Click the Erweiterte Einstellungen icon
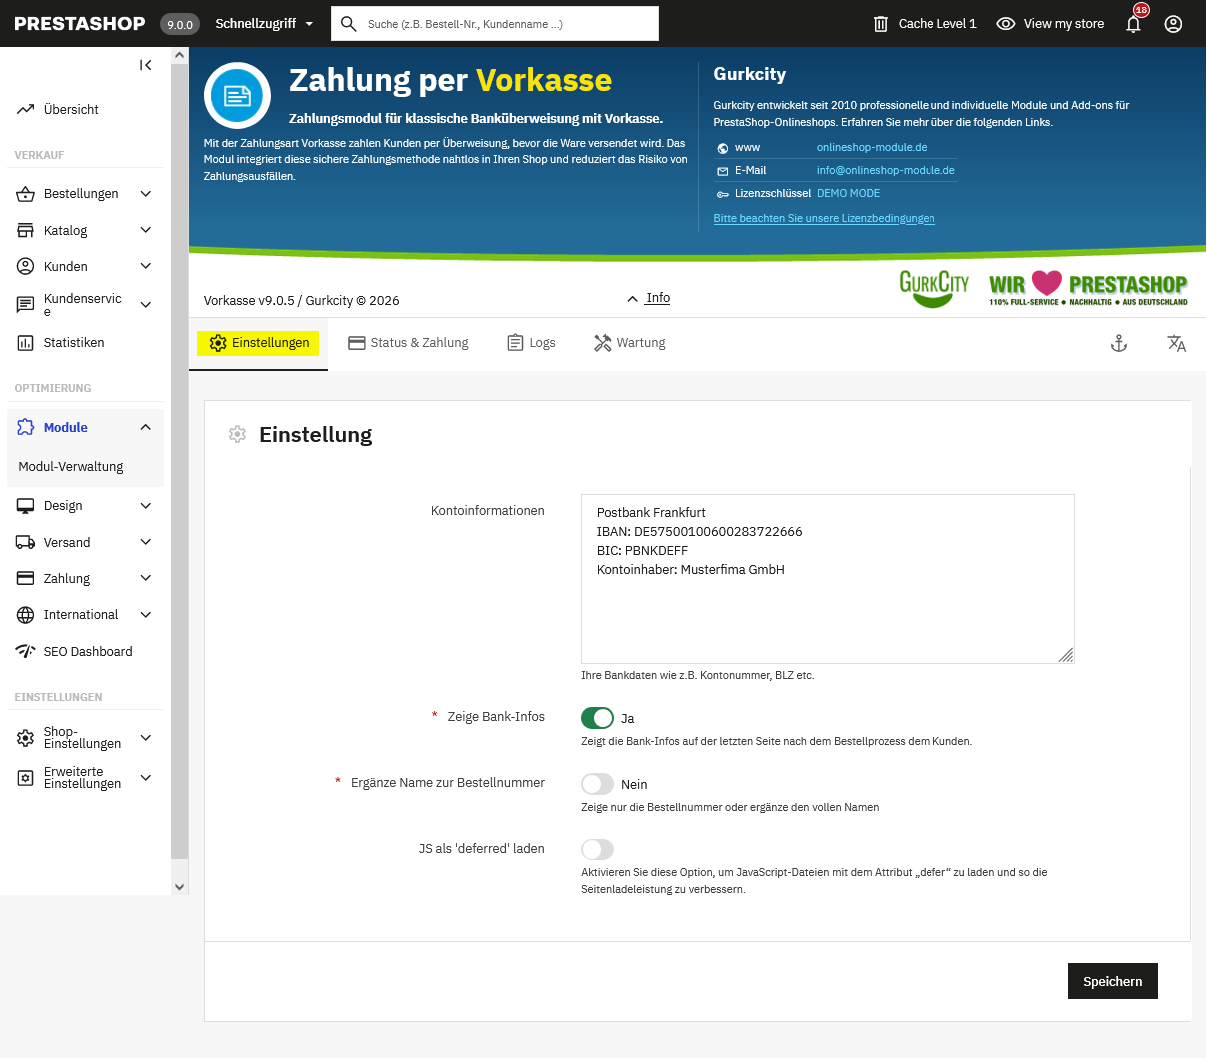 25,778
